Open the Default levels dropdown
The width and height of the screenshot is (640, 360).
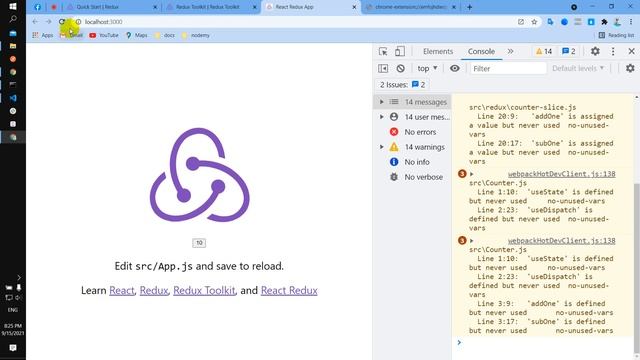[578, 69]
